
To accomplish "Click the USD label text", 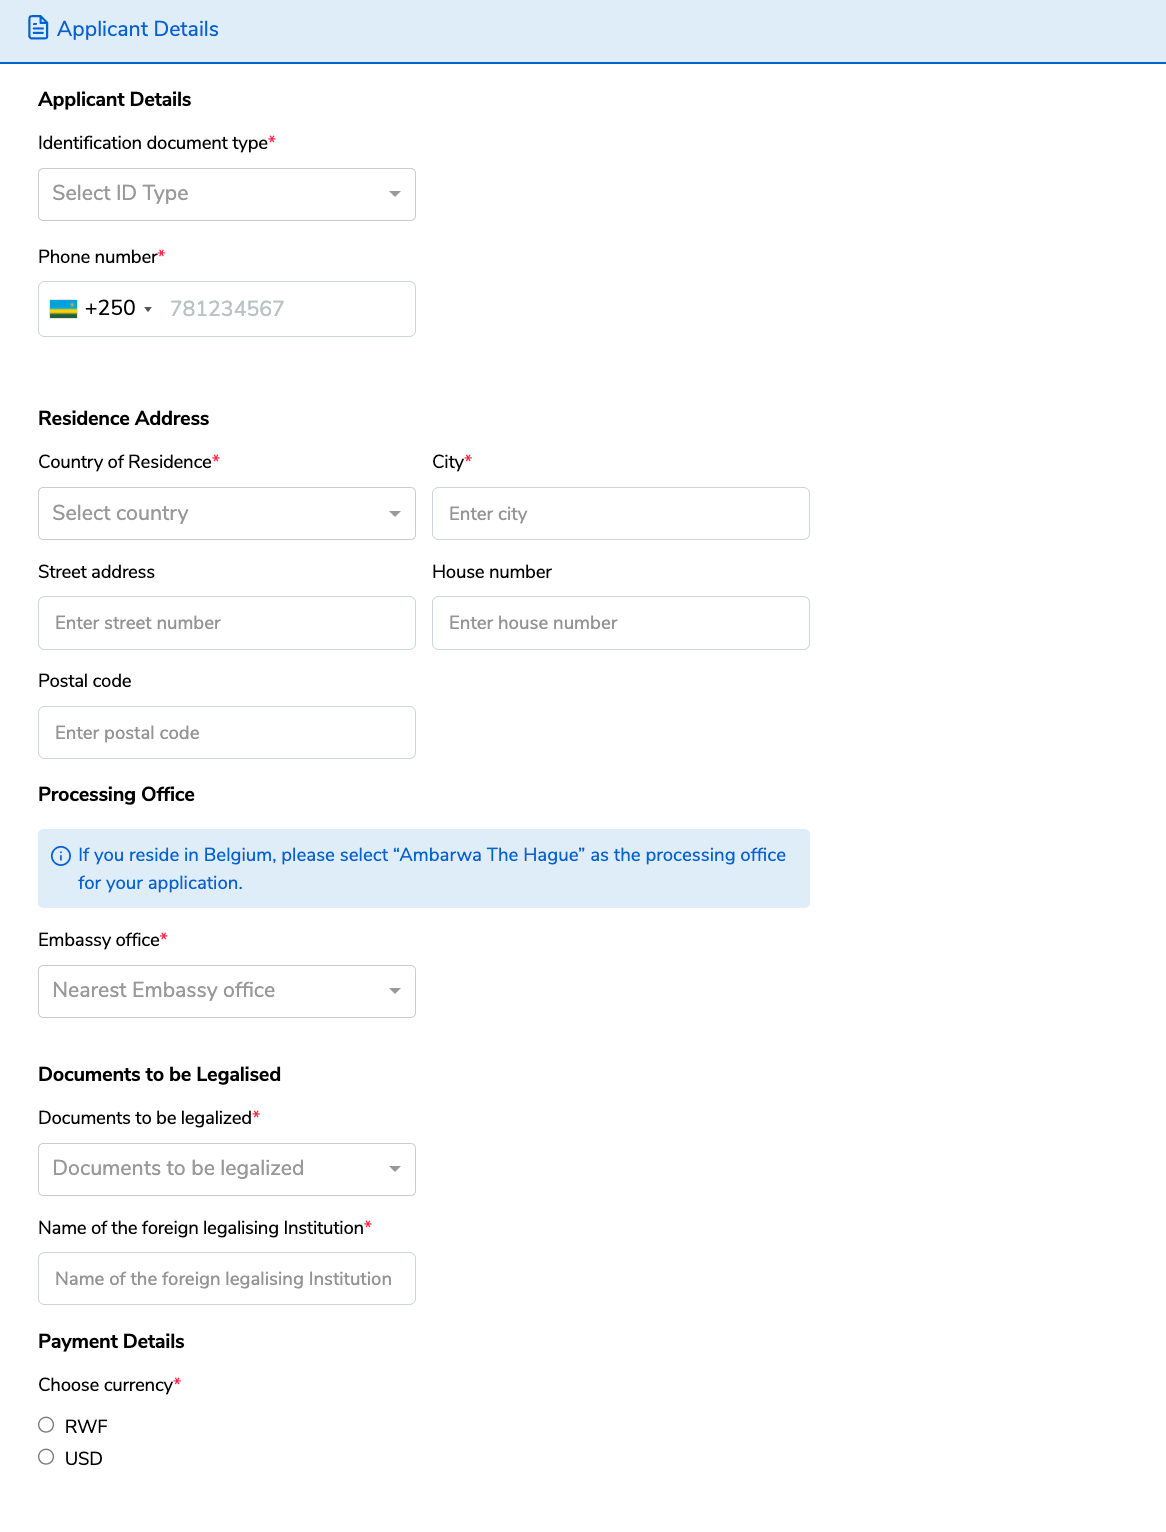I will (84, 1458).
